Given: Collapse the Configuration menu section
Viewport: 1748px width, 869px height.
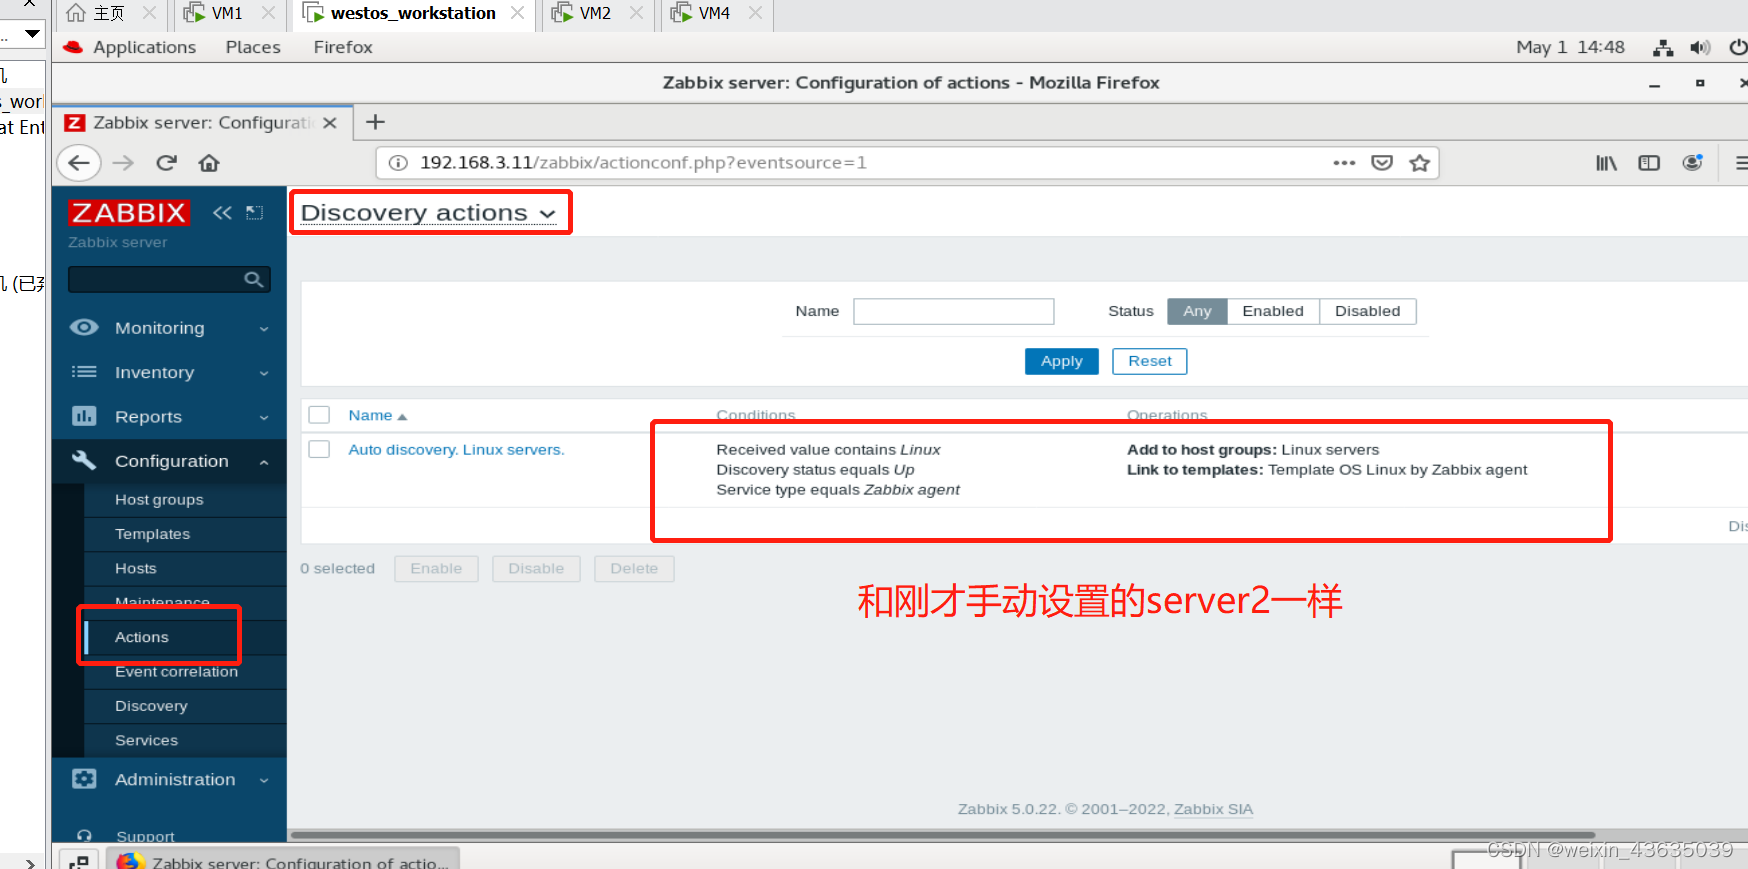Looking at the screenshot, I should (169, 461).
